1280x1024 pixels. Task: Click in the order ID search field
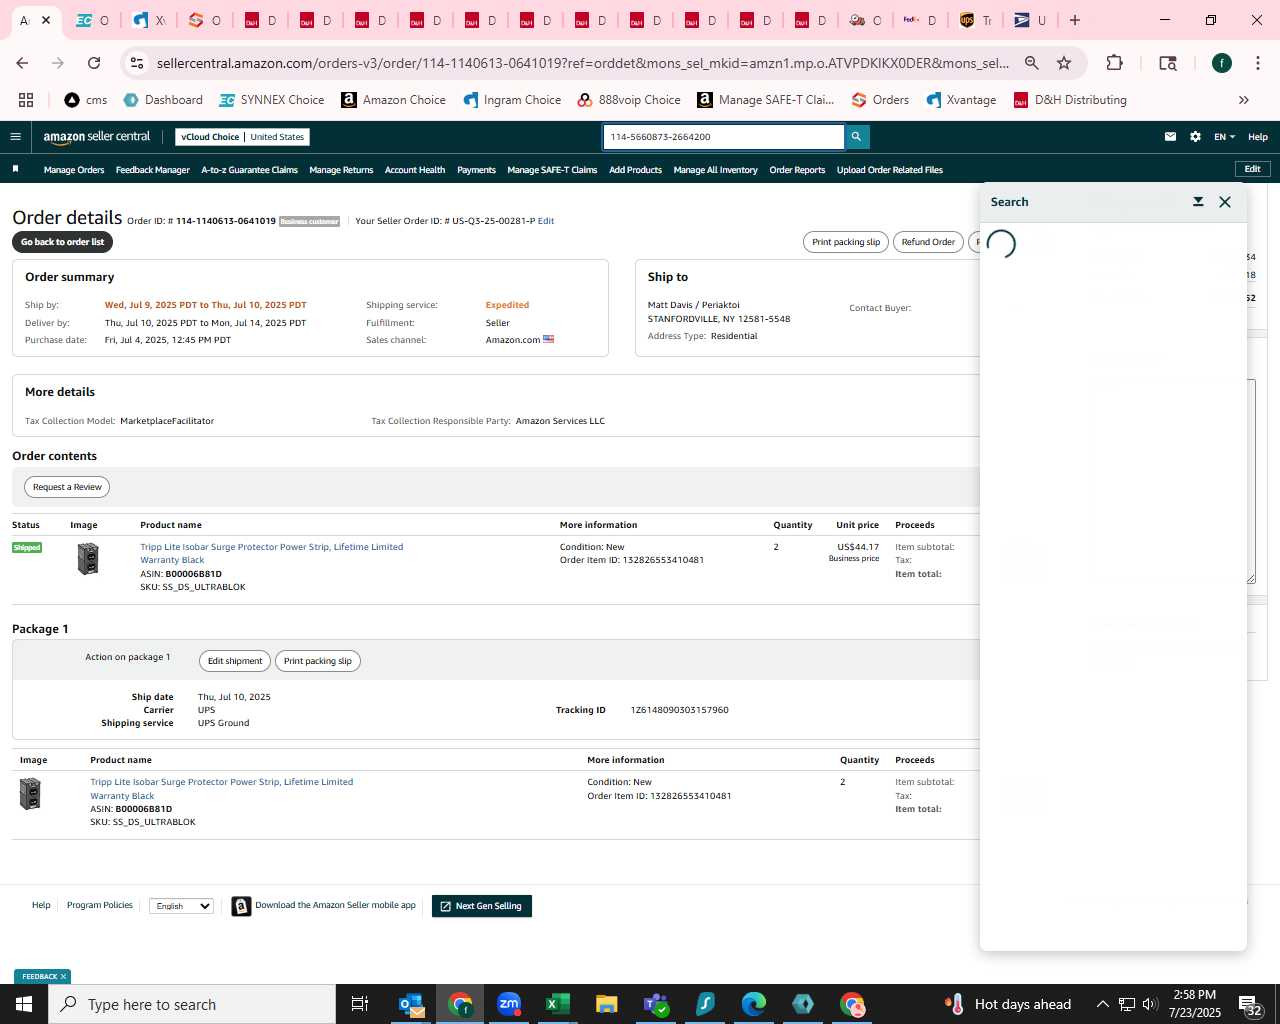(x=724, y=137)
